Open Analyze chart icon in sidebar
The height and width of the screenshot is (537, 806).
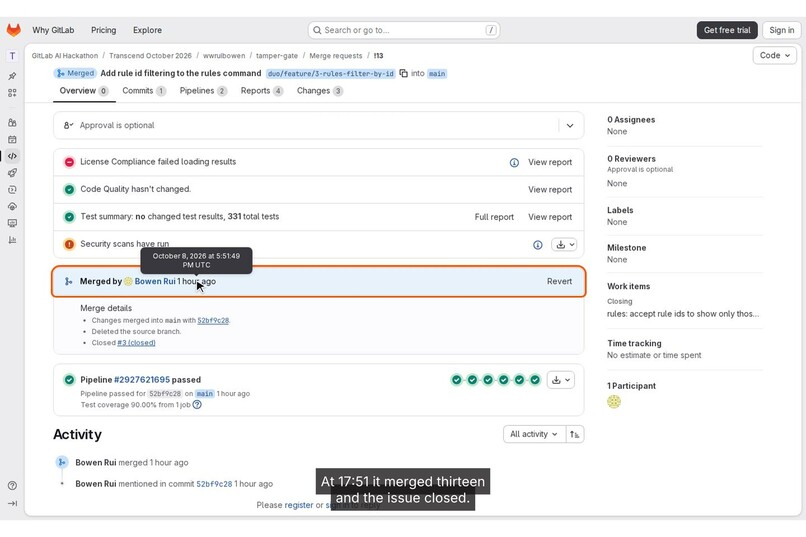[12, 240]
